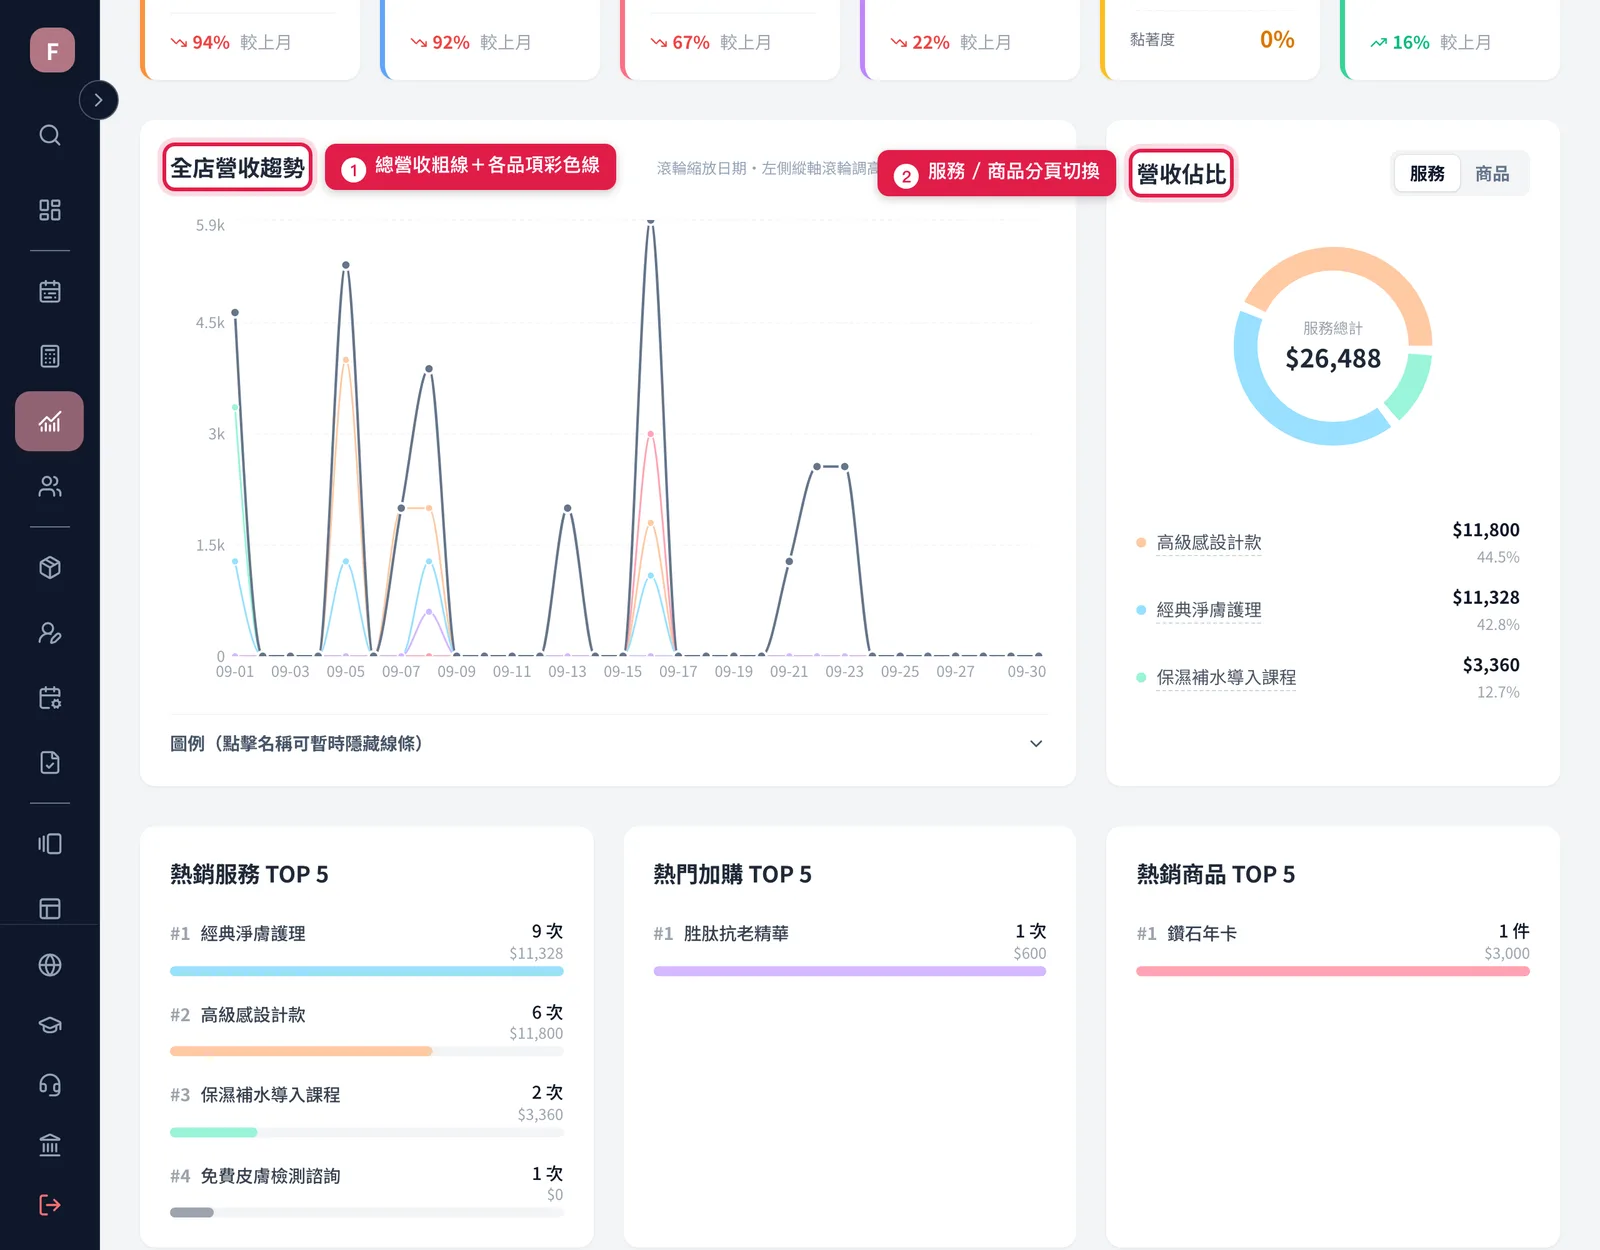Open the product box icon
Viewport: 1600px width, 1250px height.
tap(50, 568)
